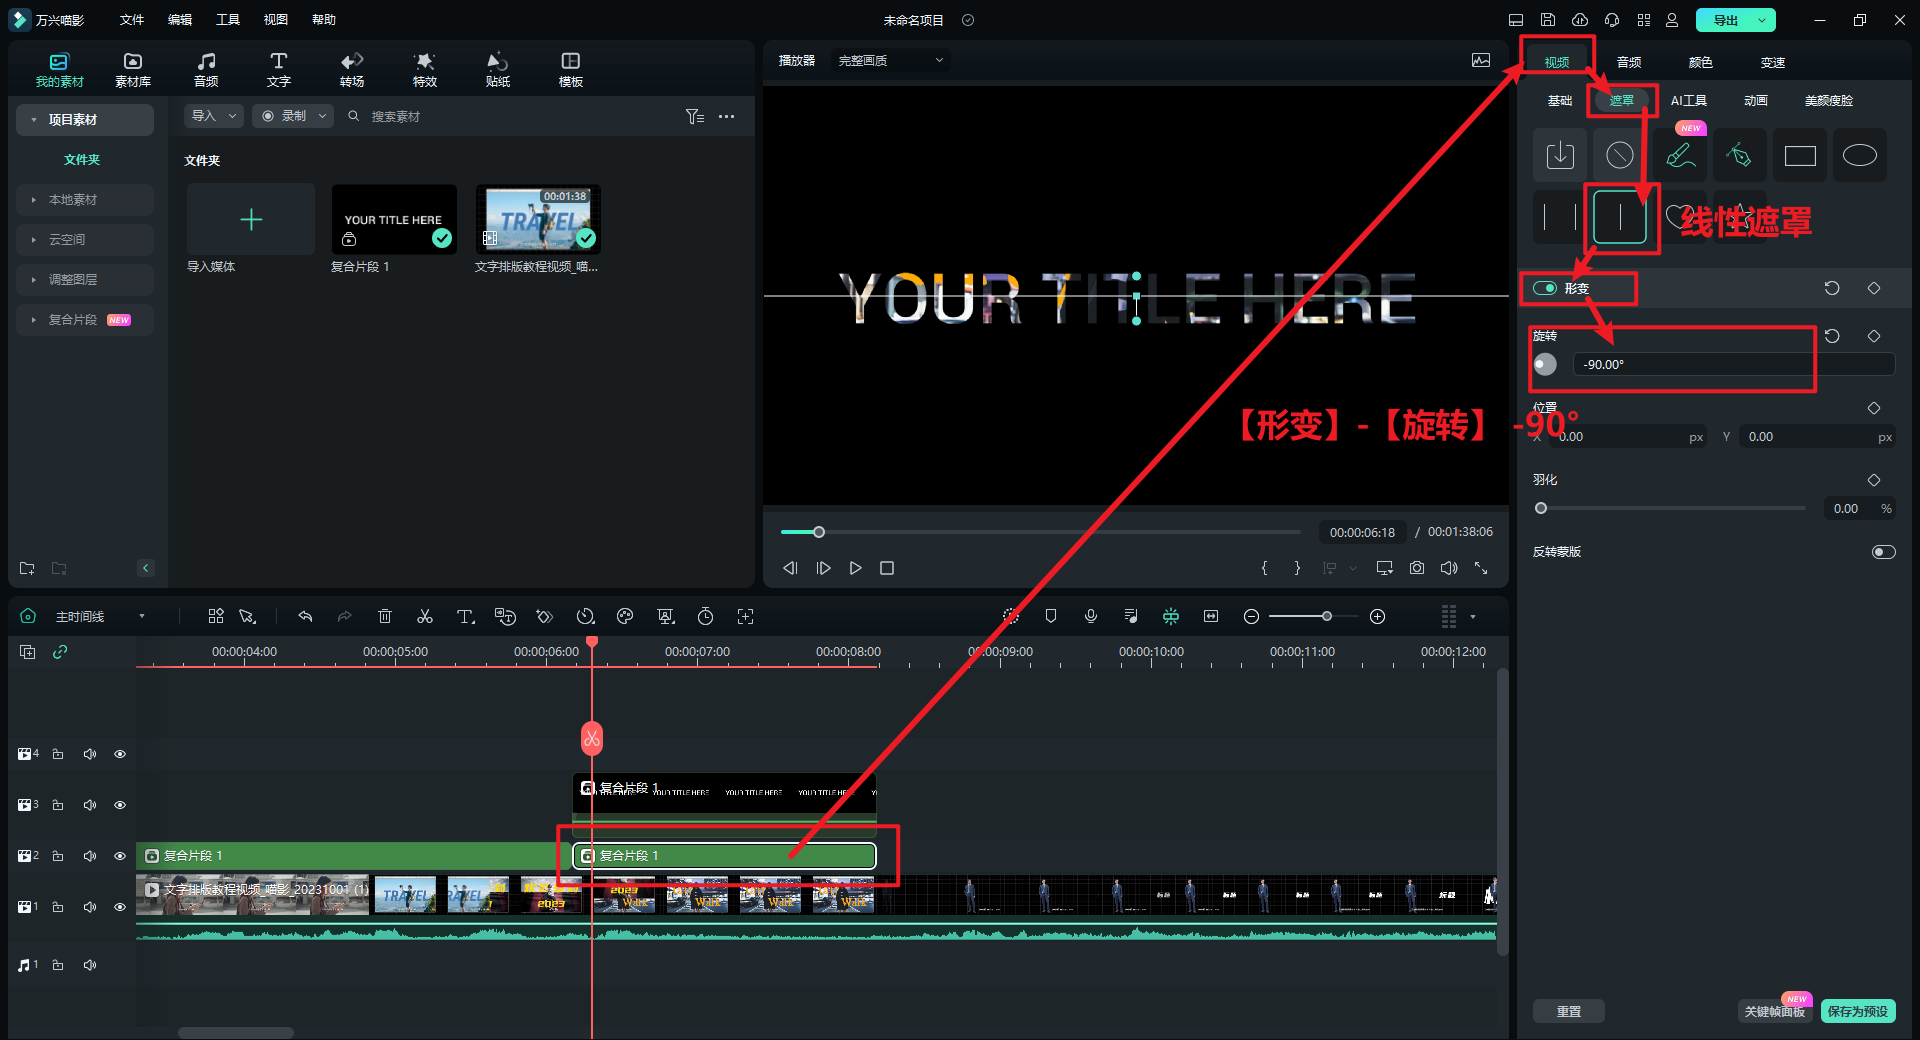Click the undo arrow in timeline toolbar
Image resolution: width=1920 pixels, height=1040 pixels.
pos(305,617)
